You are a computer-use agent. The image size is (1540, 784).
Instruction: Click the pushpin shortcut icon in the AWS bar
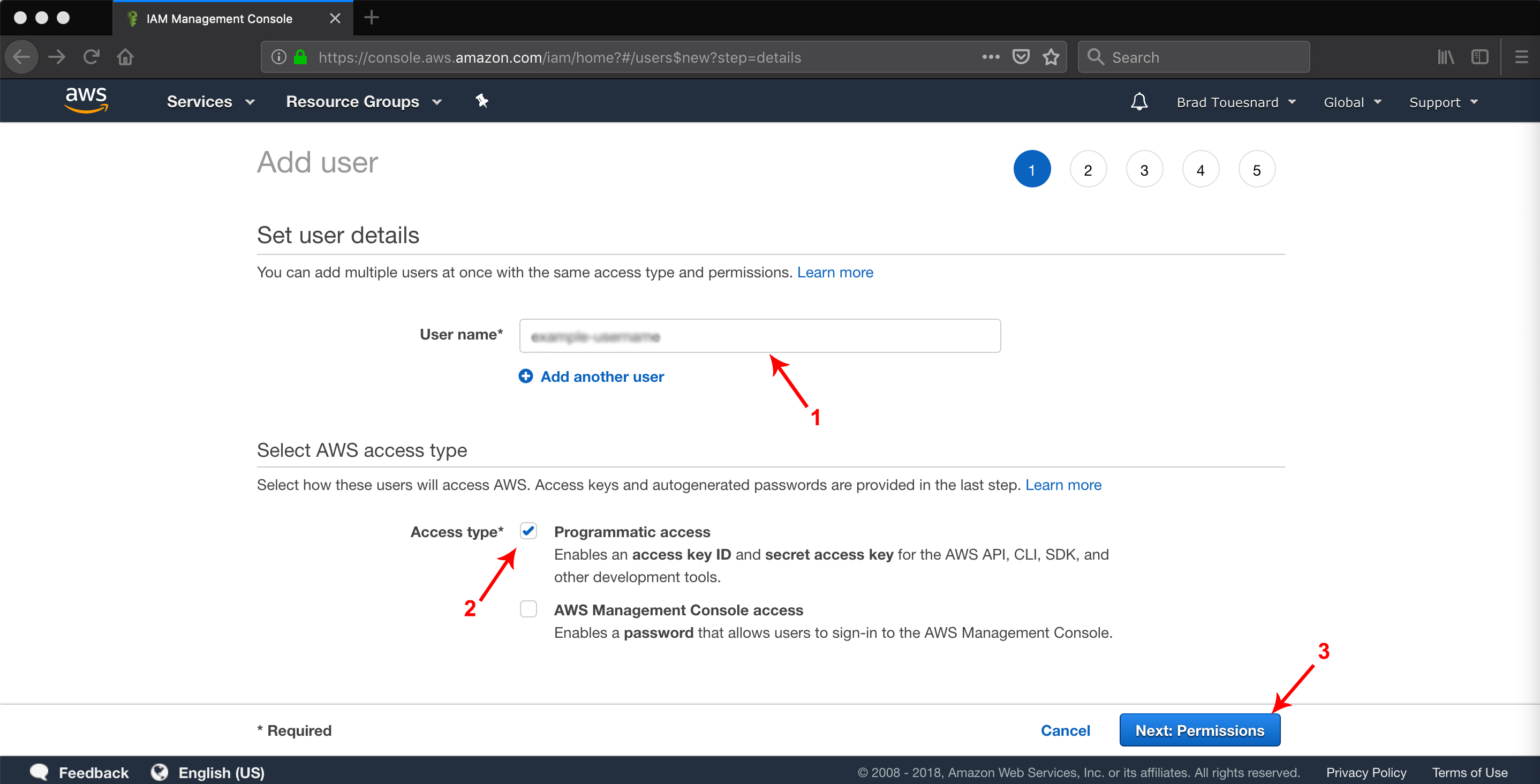pos(482,101)
